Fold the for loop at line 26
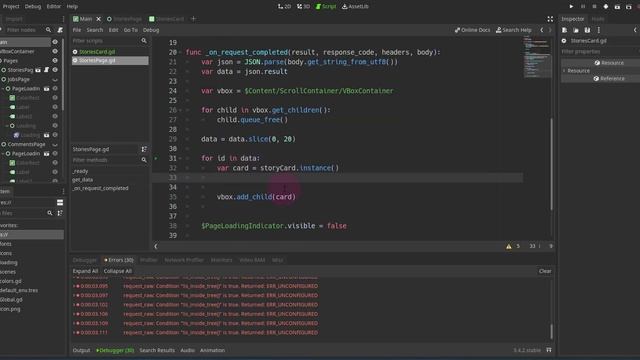Image resolution: width=640 pixels, height=360 pixels. pos(180,110)
